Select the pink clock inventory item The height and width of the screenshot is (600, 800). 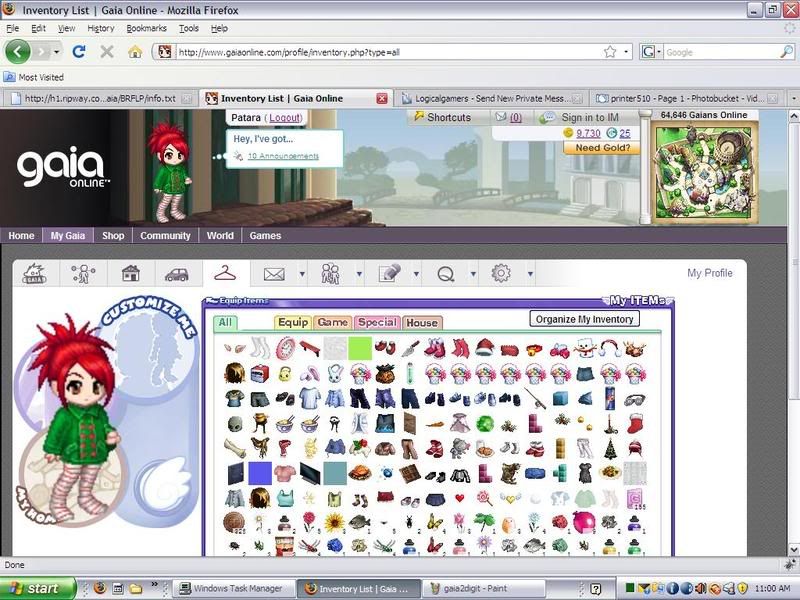click(285, 348)
